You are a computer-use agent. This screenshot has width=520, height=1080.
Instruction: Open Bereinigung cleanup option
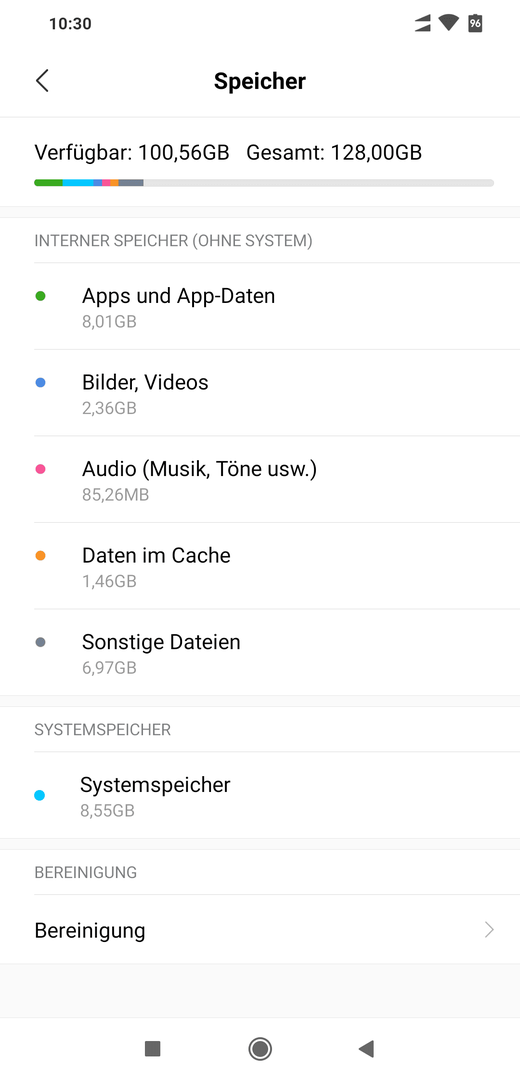tap(260, 930)
